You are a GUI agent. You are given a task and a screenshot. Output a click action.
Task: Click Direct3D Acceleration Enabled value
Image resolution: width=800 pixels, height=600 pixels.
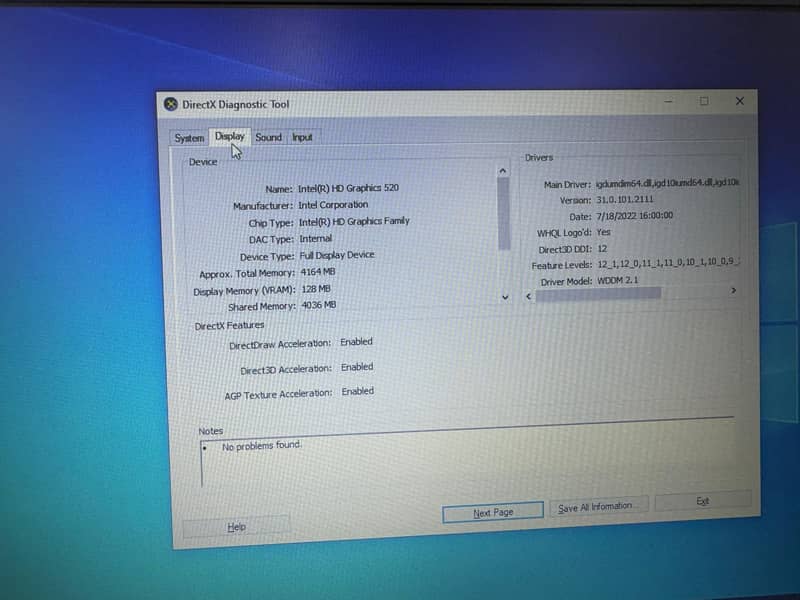coord(357,367)
